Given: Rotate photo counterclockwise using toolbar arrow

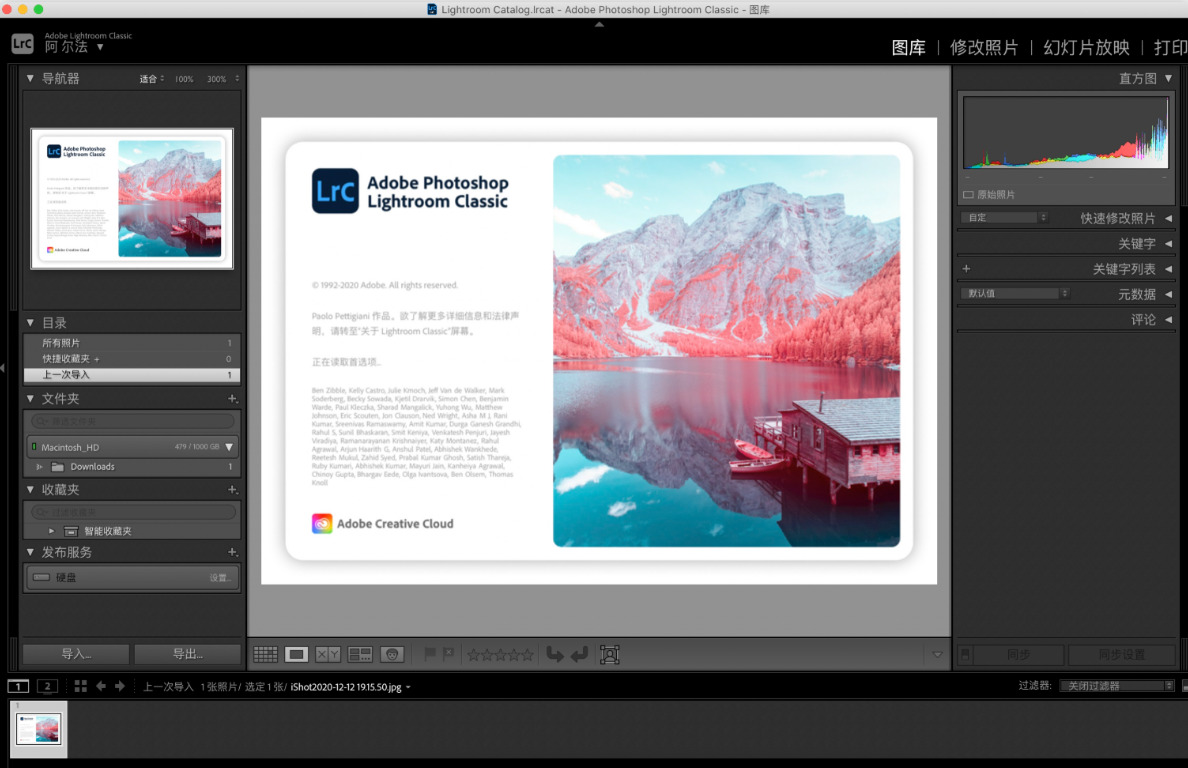Looking at the screenshot, I should pyautogui.click(x=555, y=654).
